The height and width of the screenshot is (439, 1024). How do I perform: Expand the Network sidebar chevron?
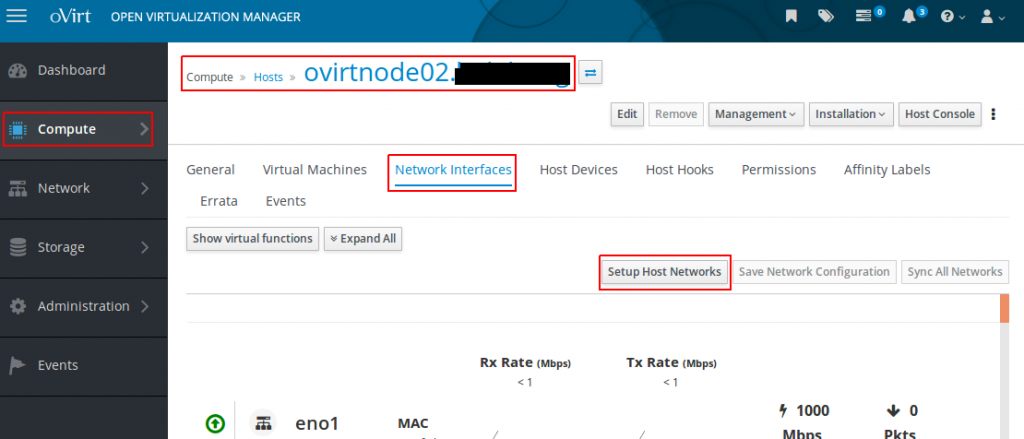tap(144, 189)
